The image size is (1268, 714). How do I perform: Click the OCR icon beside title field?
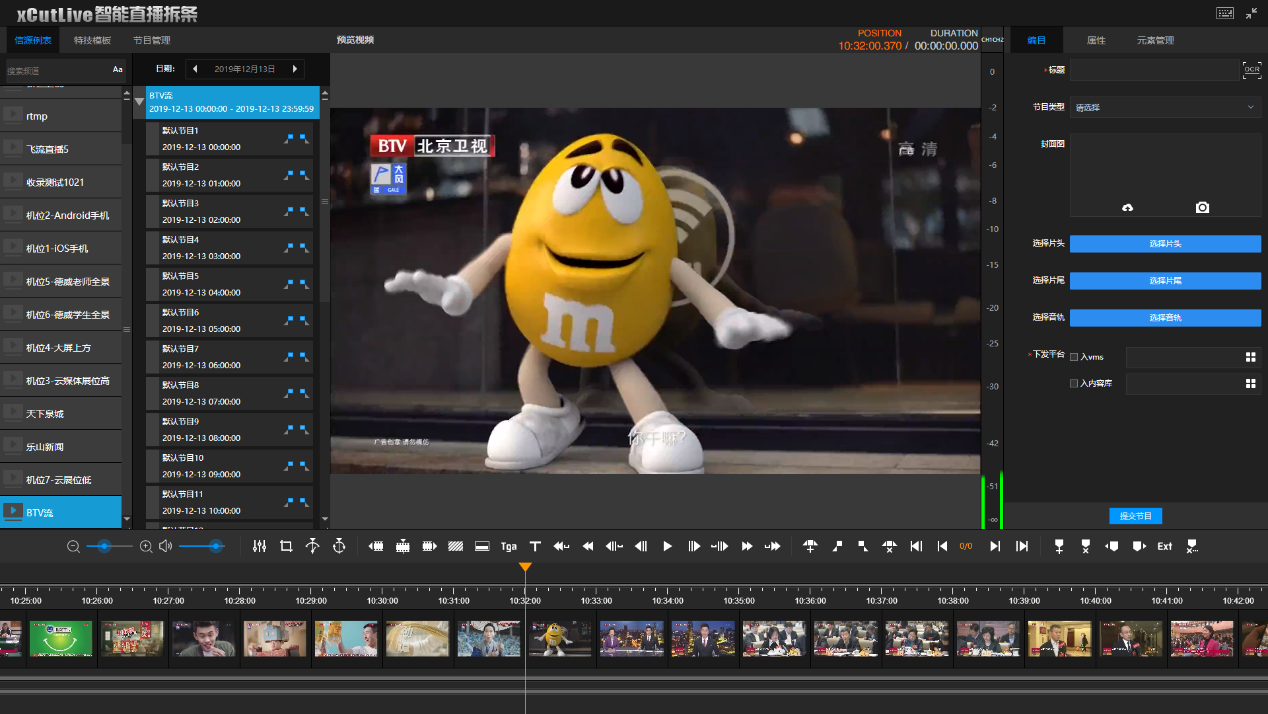click(x=1252, y=70)
